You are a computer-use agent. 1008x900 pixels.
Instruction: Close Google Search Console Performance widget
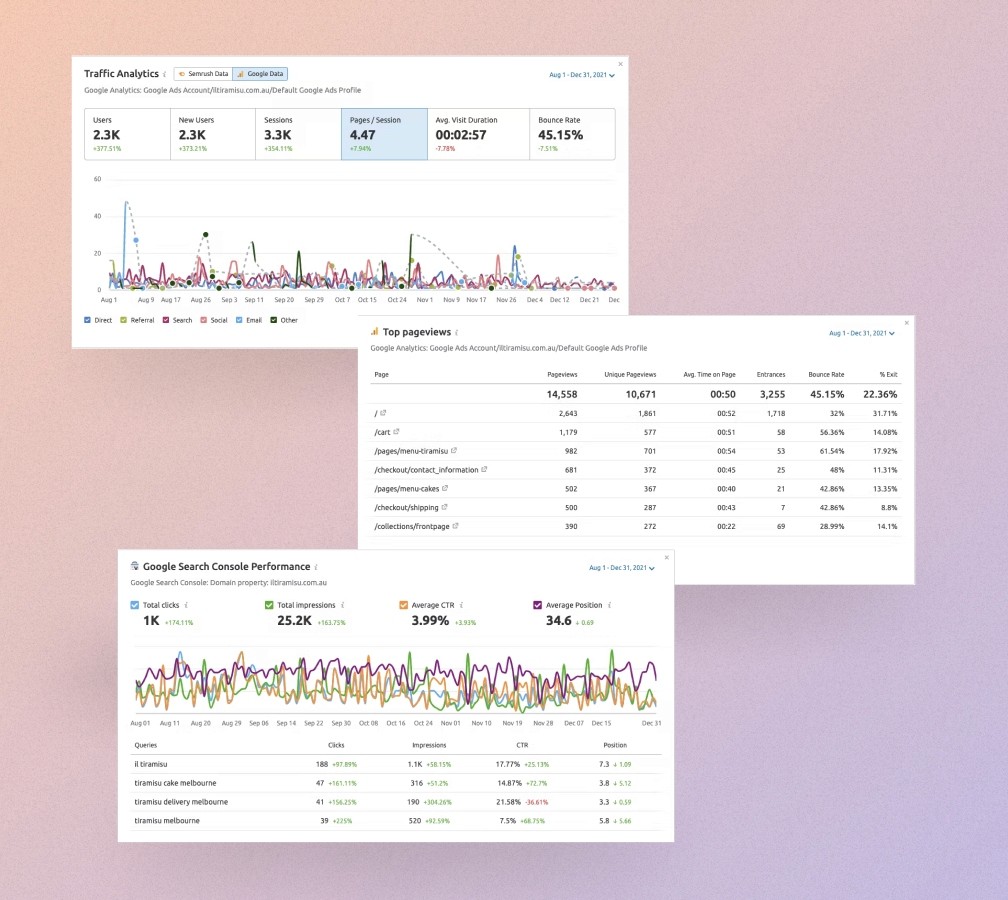pyautogui.click(x=667, y=557)
